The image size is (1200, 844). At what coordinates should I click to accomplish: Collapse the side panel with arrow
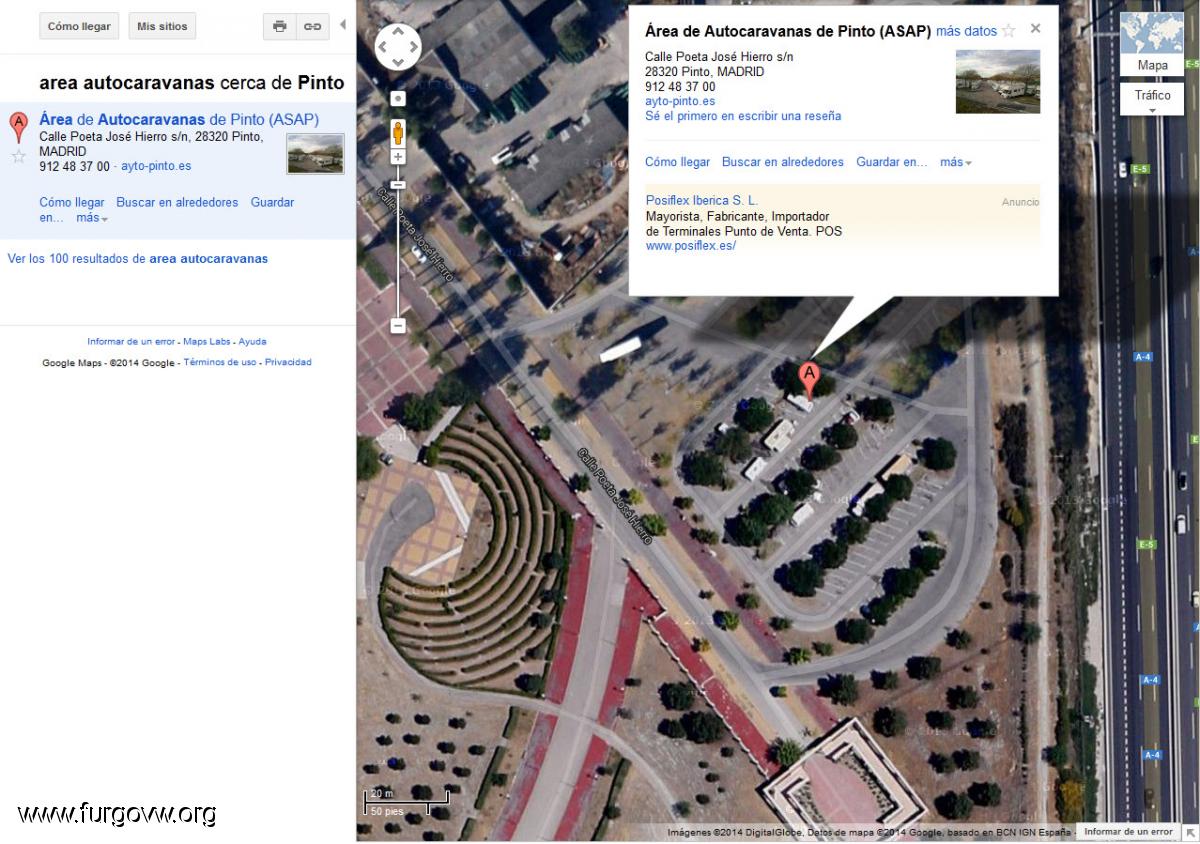tap(343, 24)
